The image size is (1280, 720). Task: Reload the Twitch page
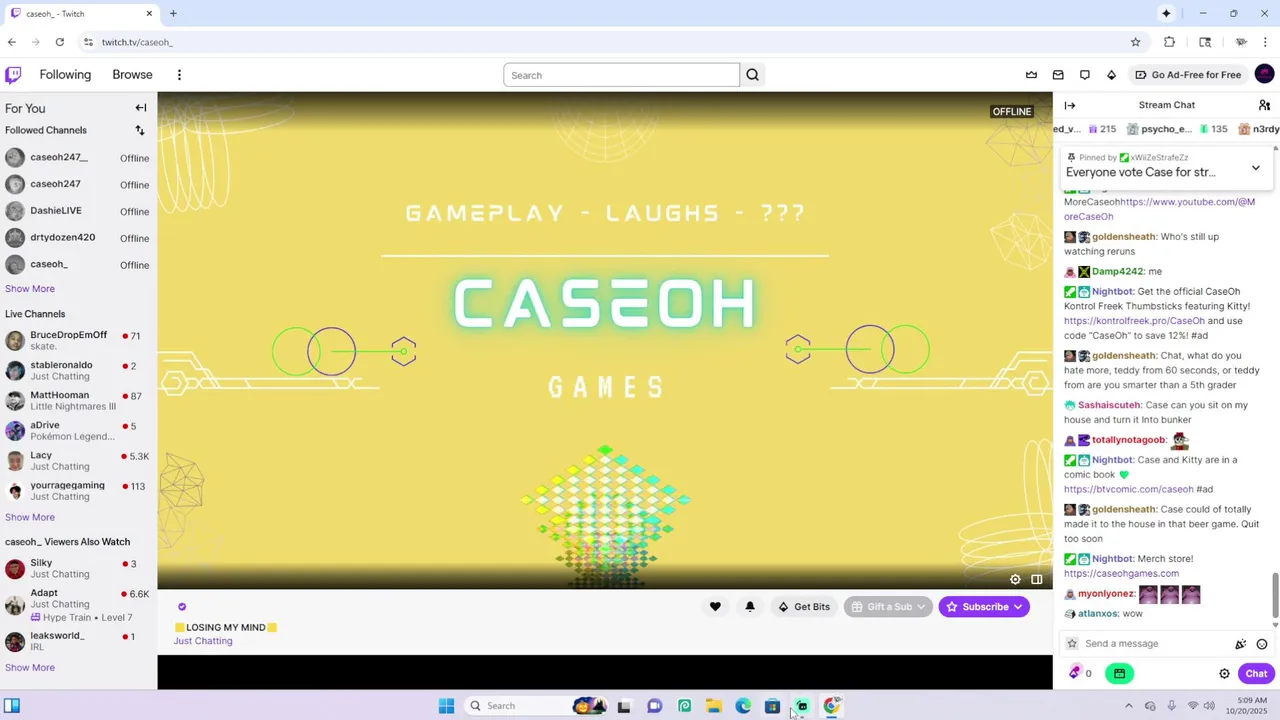(60, 42)
